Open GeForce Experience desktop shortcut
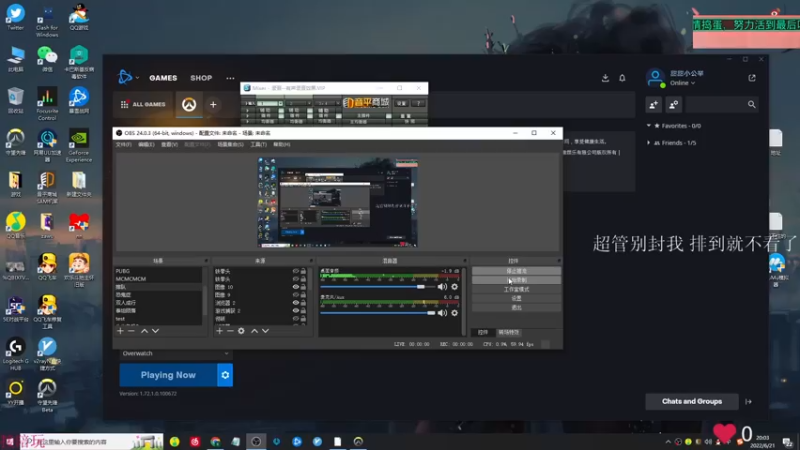This screenshot has width=800, height=450. pyautogui.click(x=79, y=145)
